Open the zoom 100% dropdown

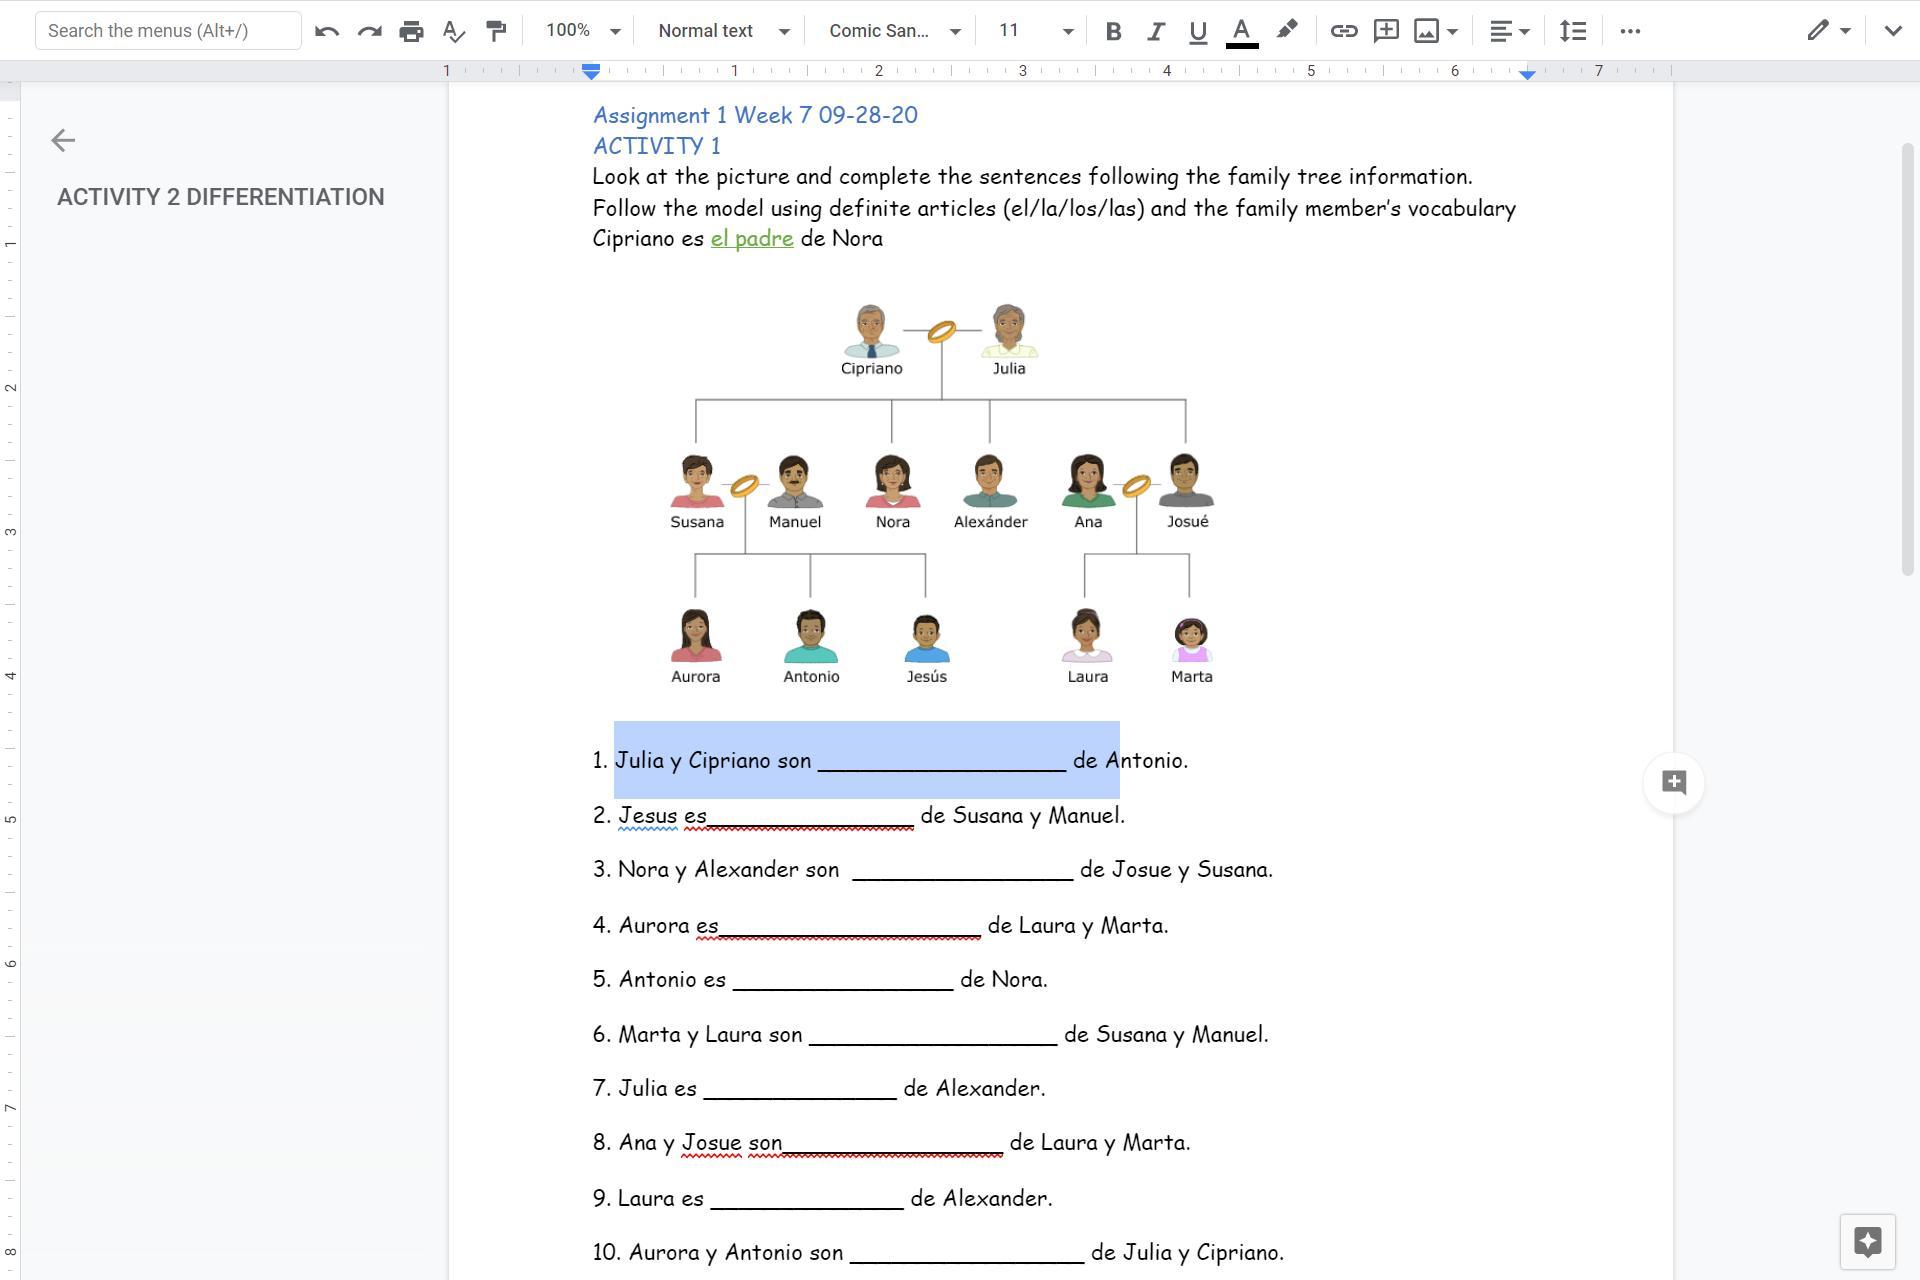point(582,31)
